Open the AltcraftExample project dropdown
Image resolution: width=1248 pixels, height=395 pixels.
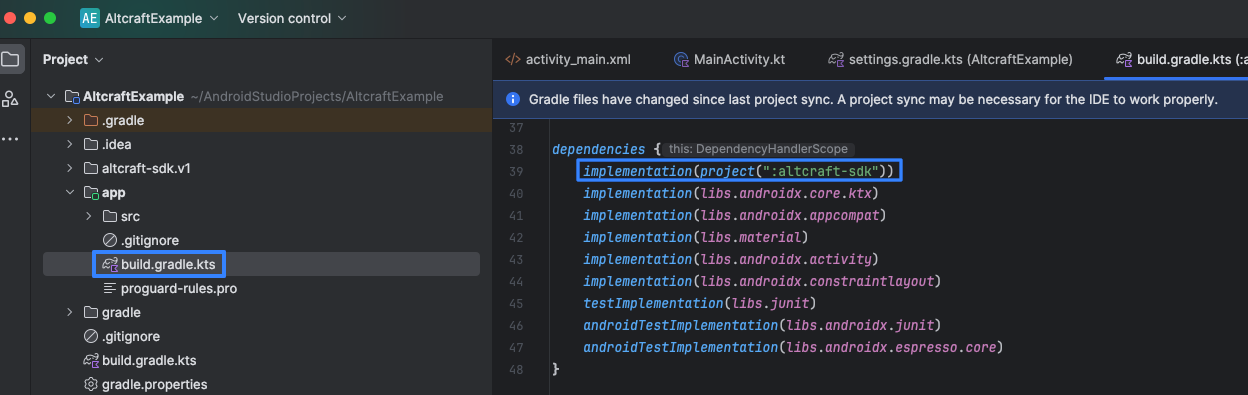tap(151, 18)
